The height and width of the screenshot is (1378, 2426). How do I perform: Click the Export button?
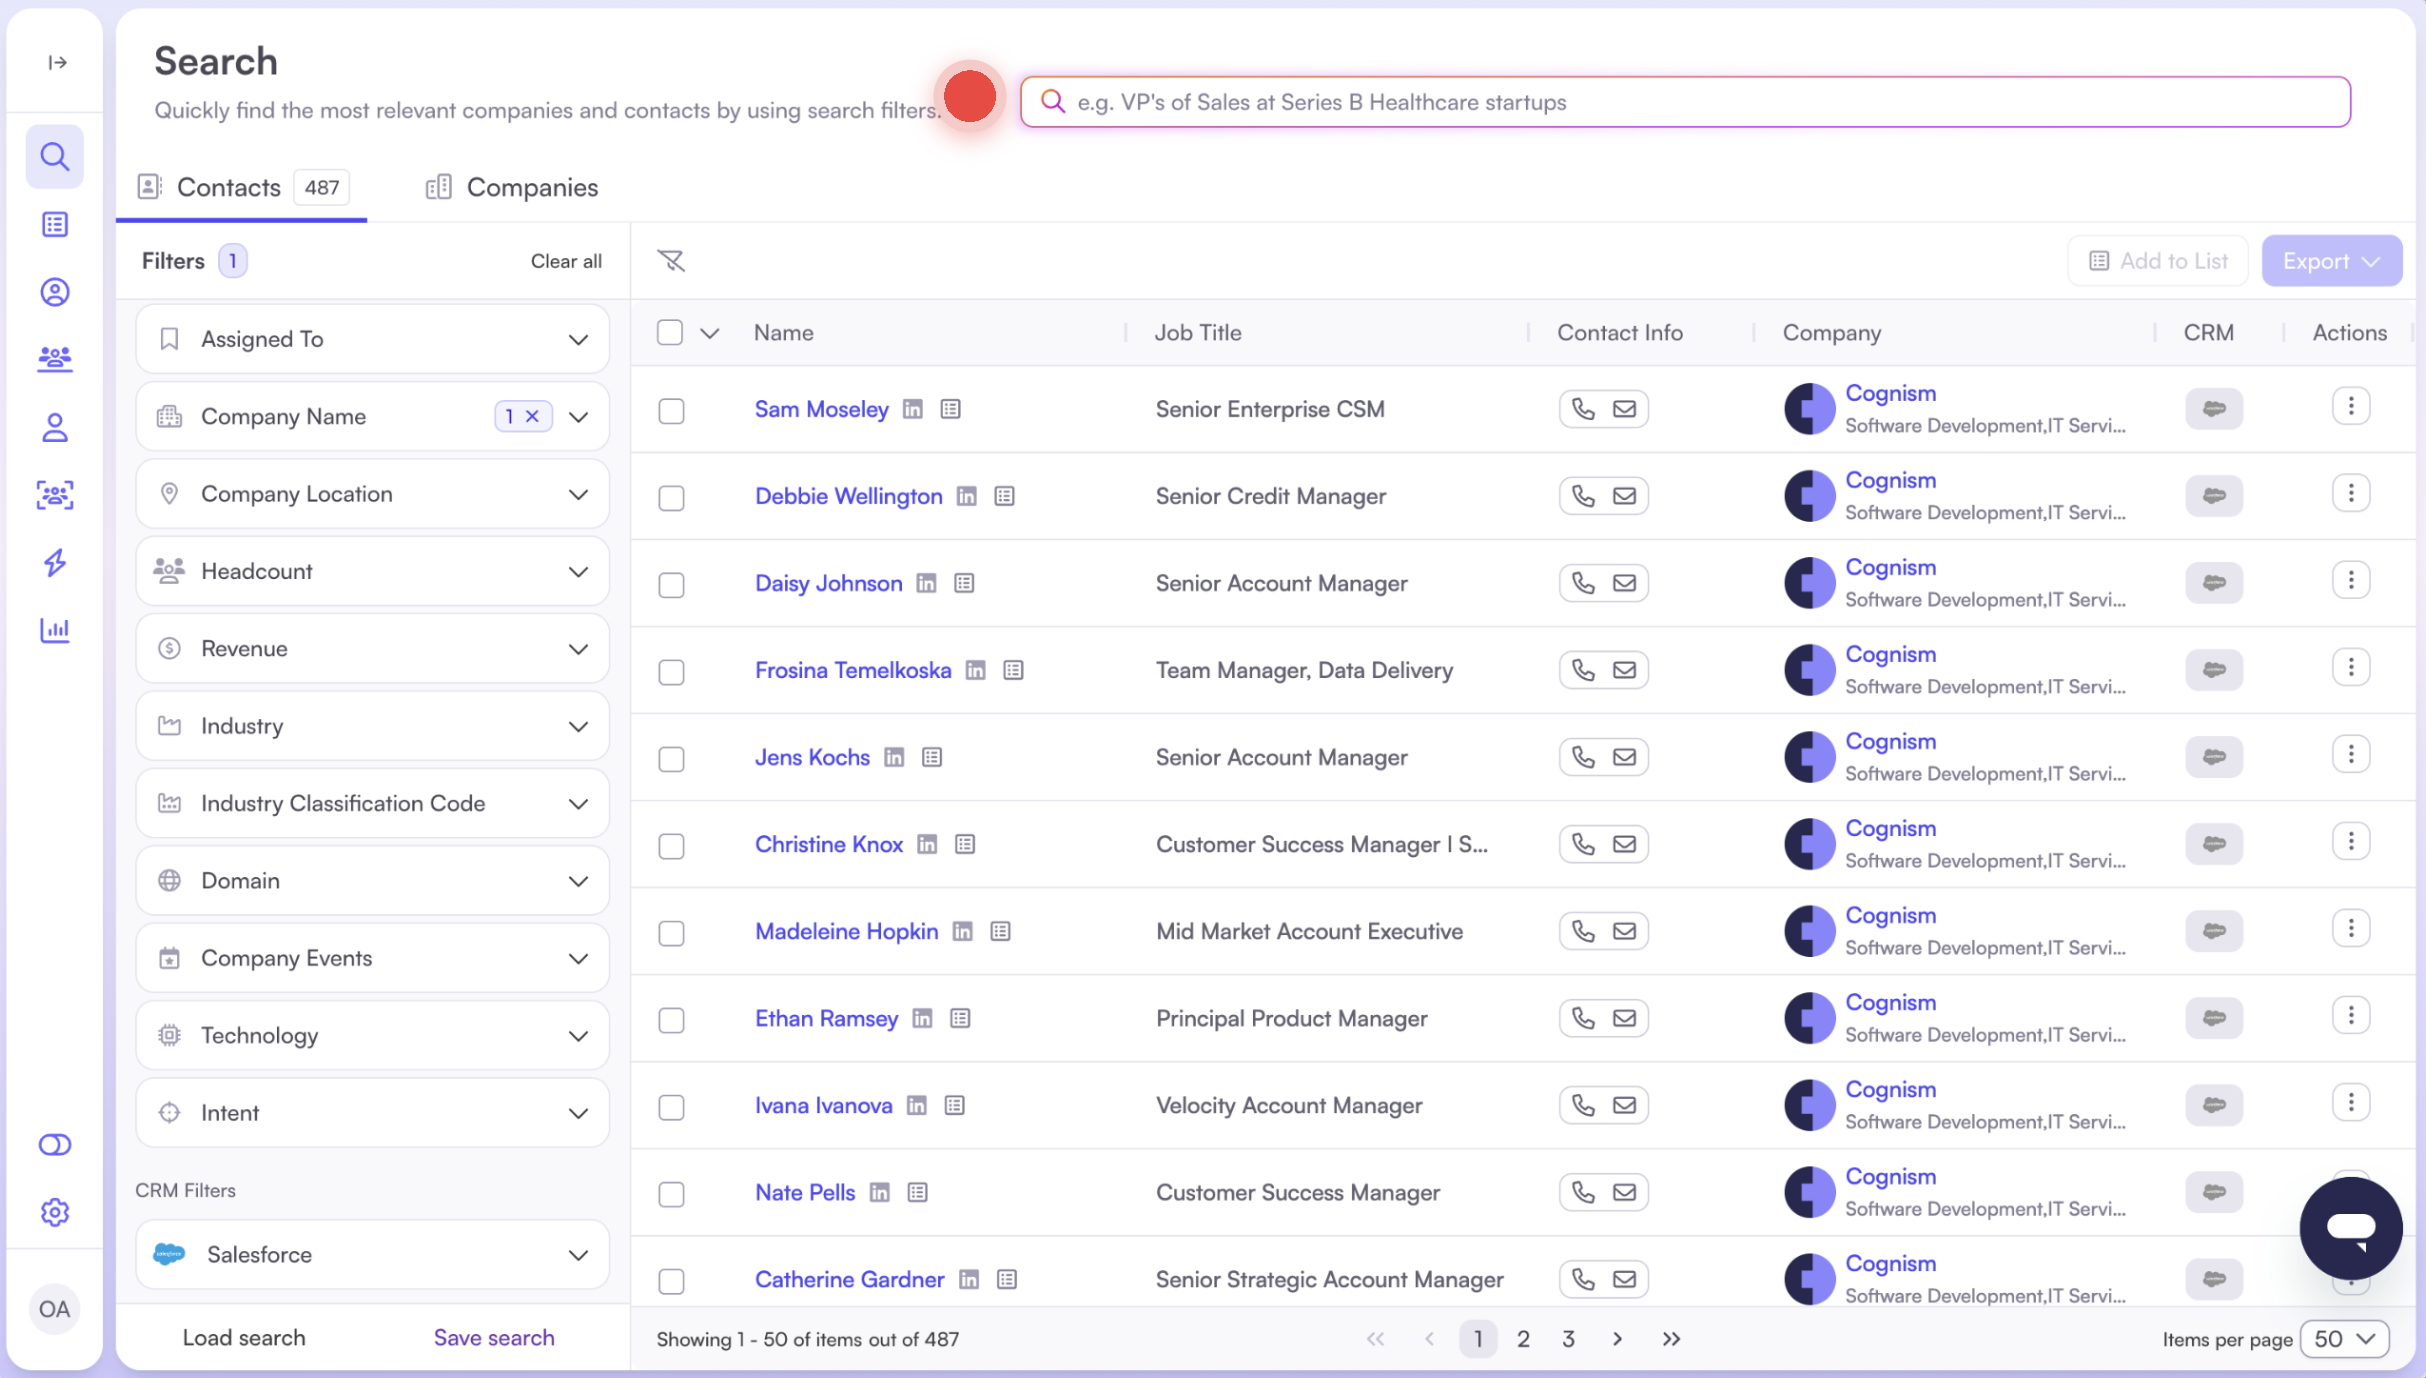[x=2331, y=260]
